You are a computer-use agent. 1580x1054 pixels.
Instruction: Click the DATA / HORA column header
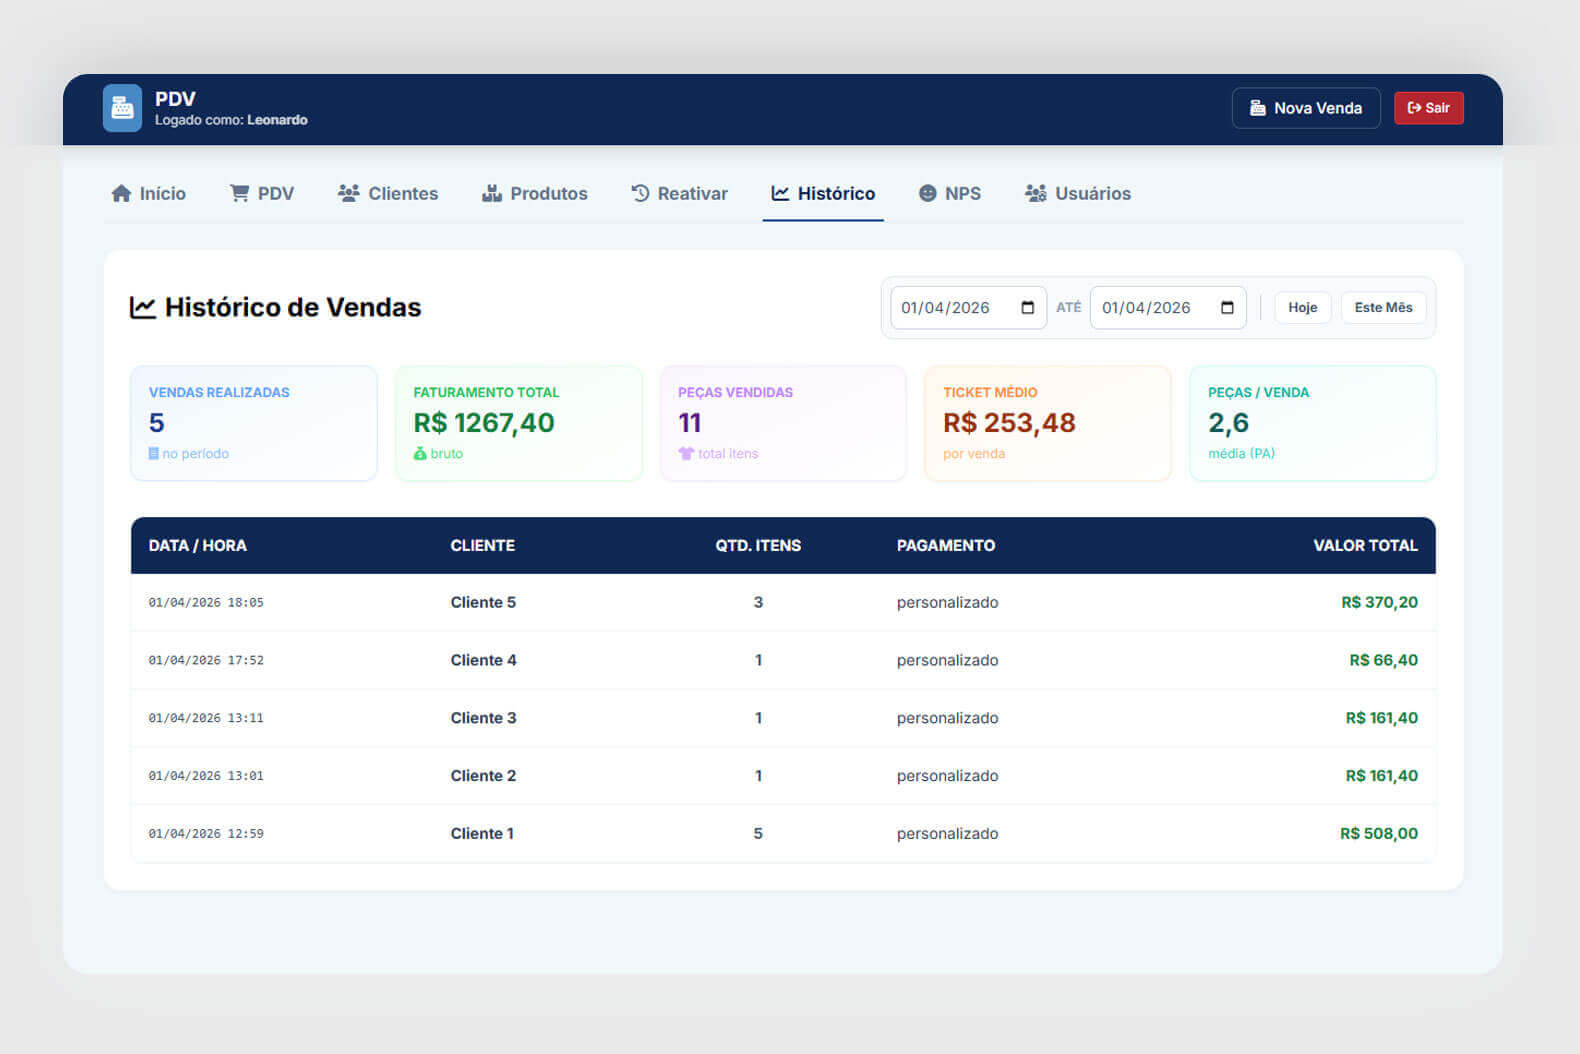point(197,545)
